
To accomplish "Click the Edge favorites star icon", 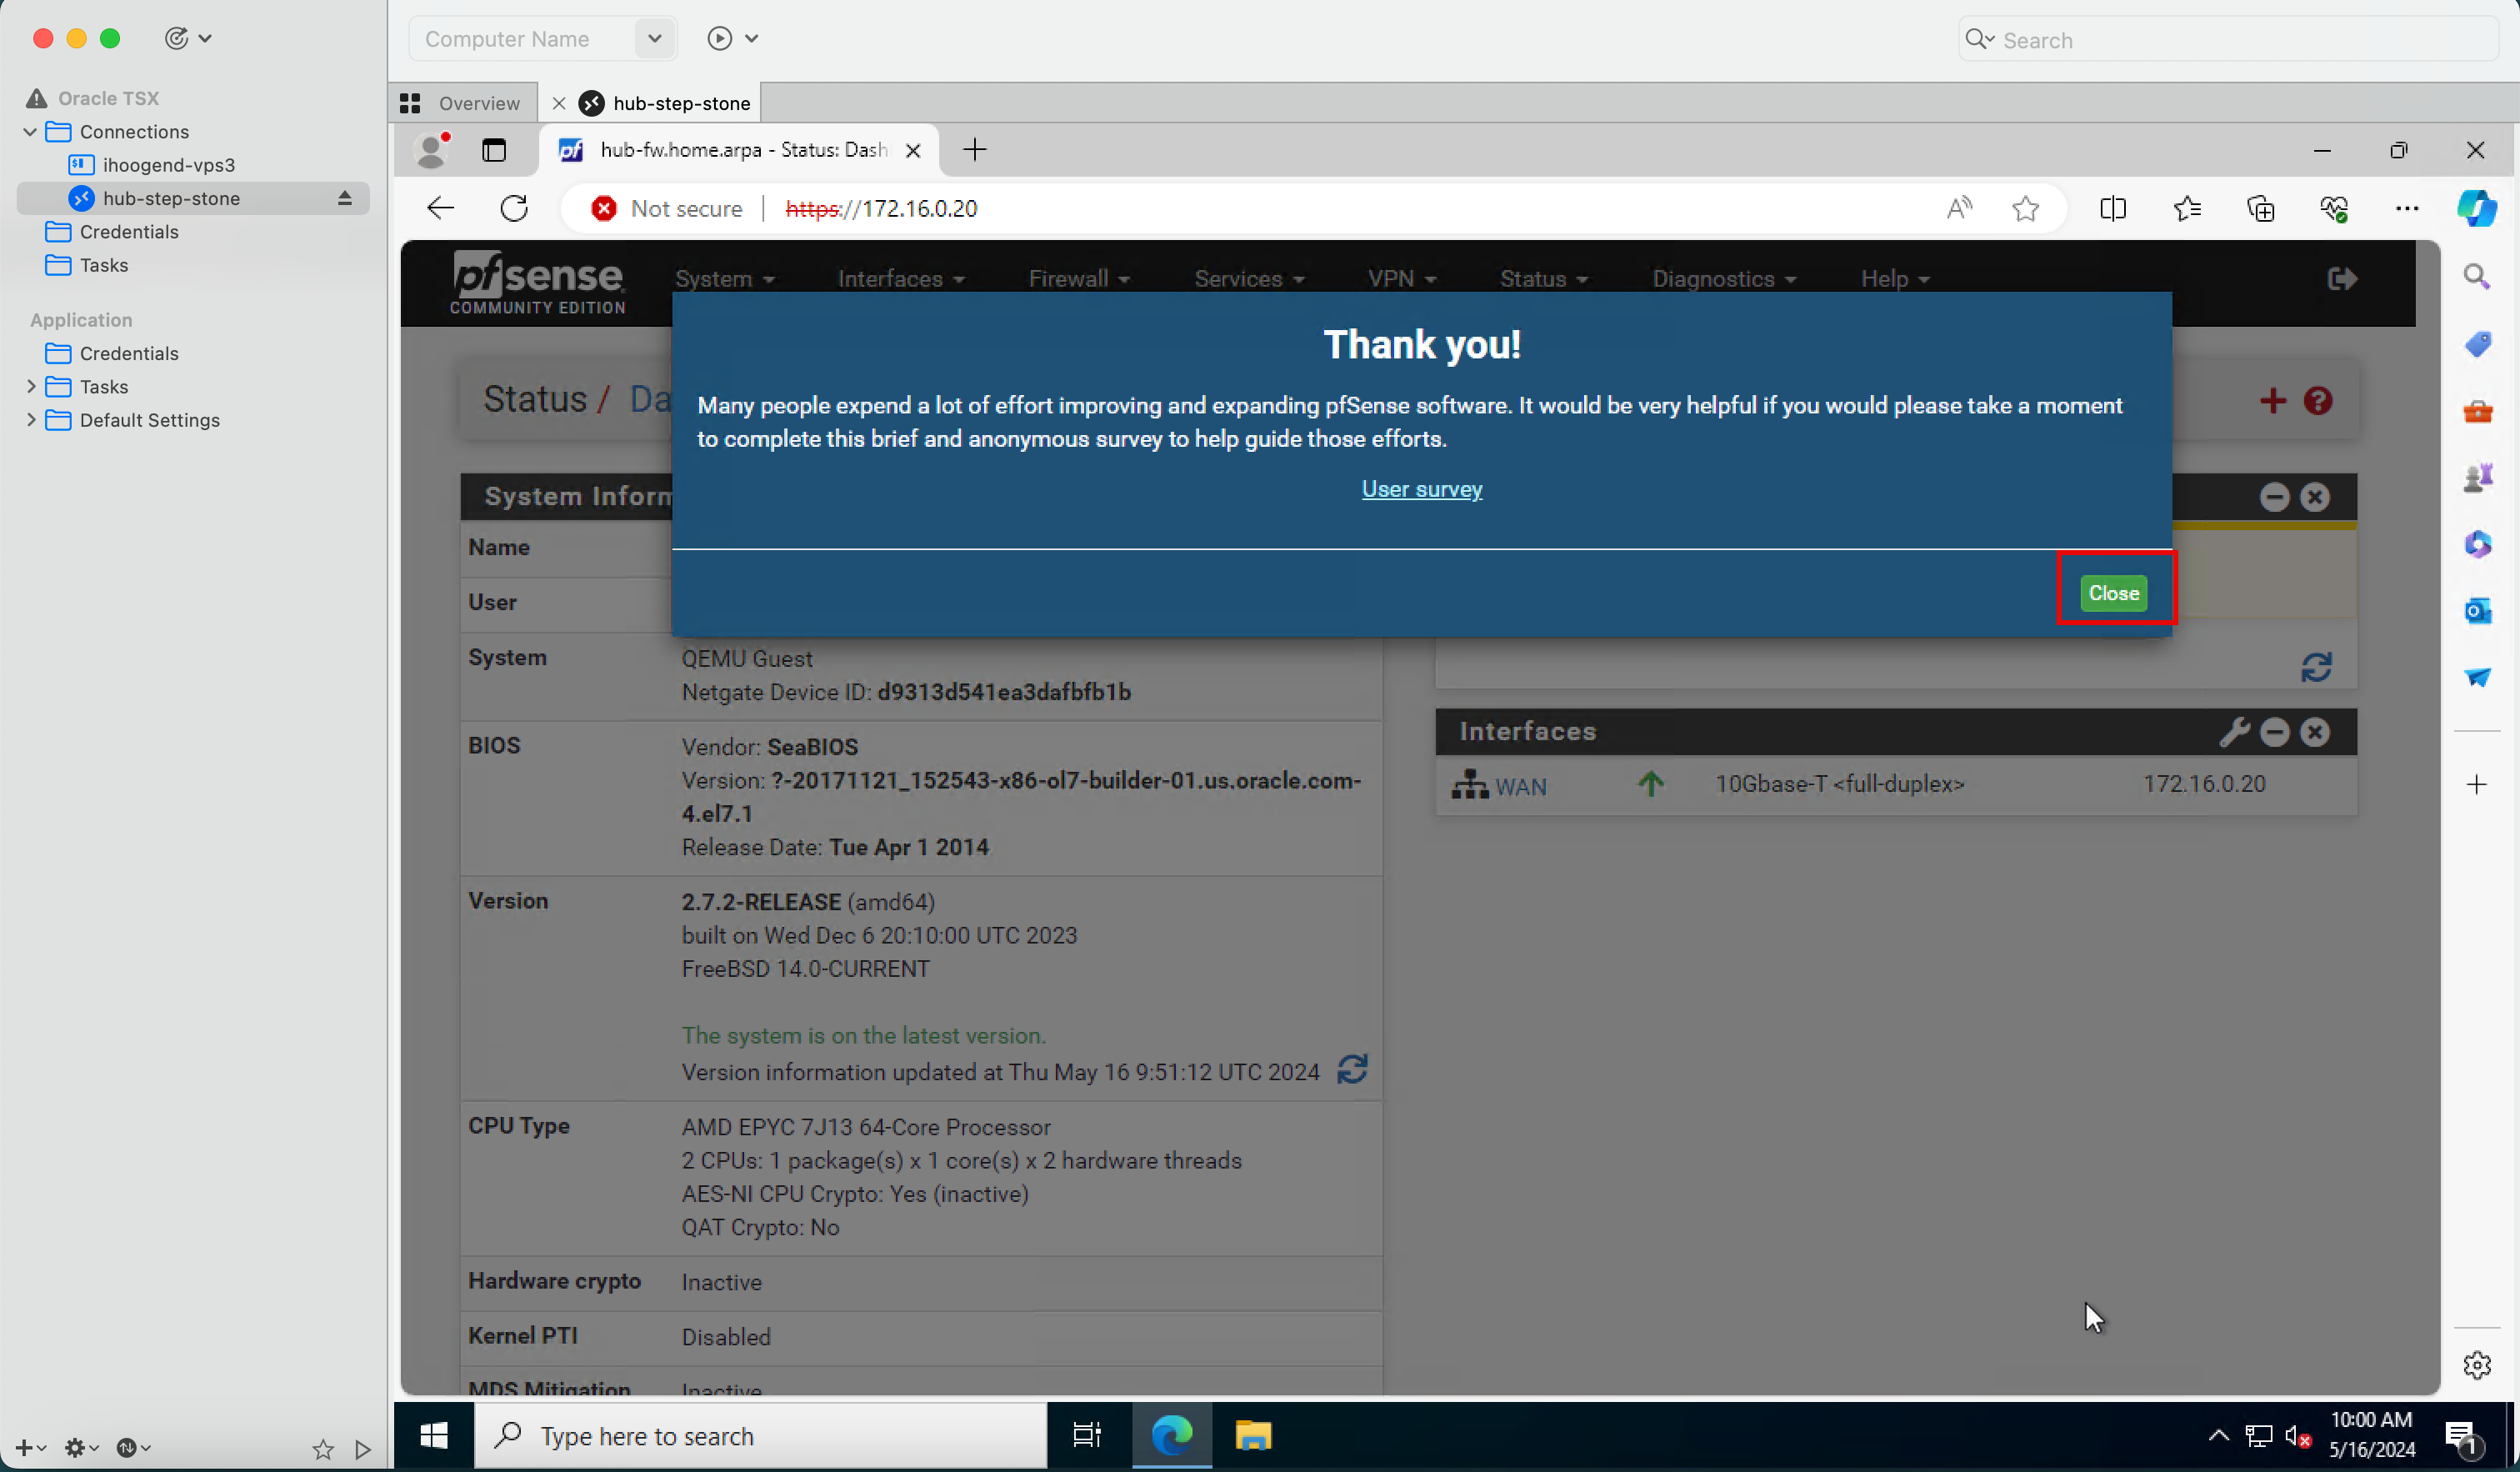I will [x=2025, y=208].
